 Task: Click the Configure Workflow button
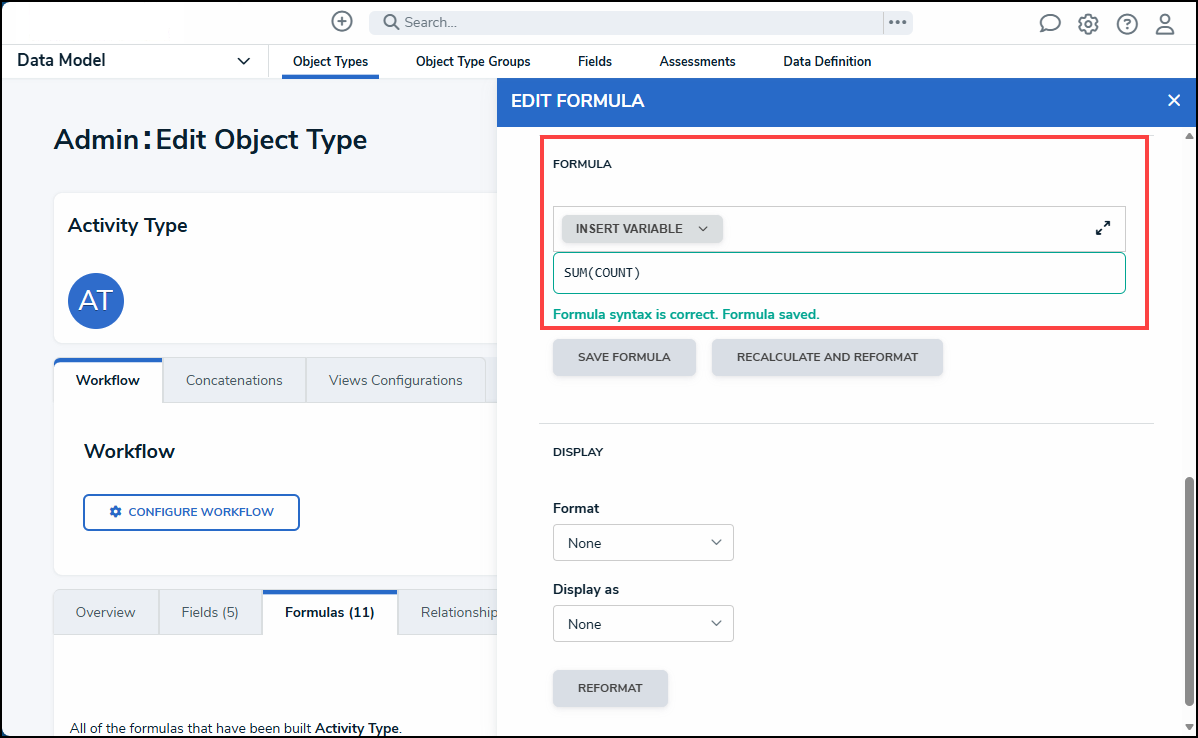pyautogui.click(x=191, y=512)
